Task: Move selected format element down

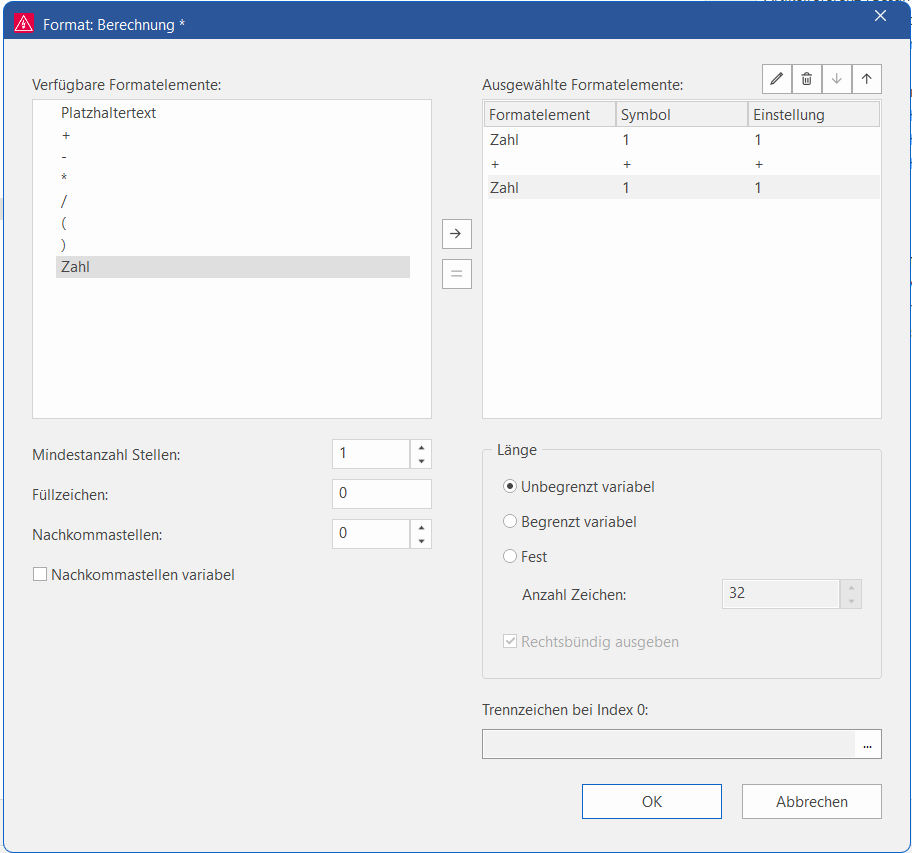Action: (837, 79)
